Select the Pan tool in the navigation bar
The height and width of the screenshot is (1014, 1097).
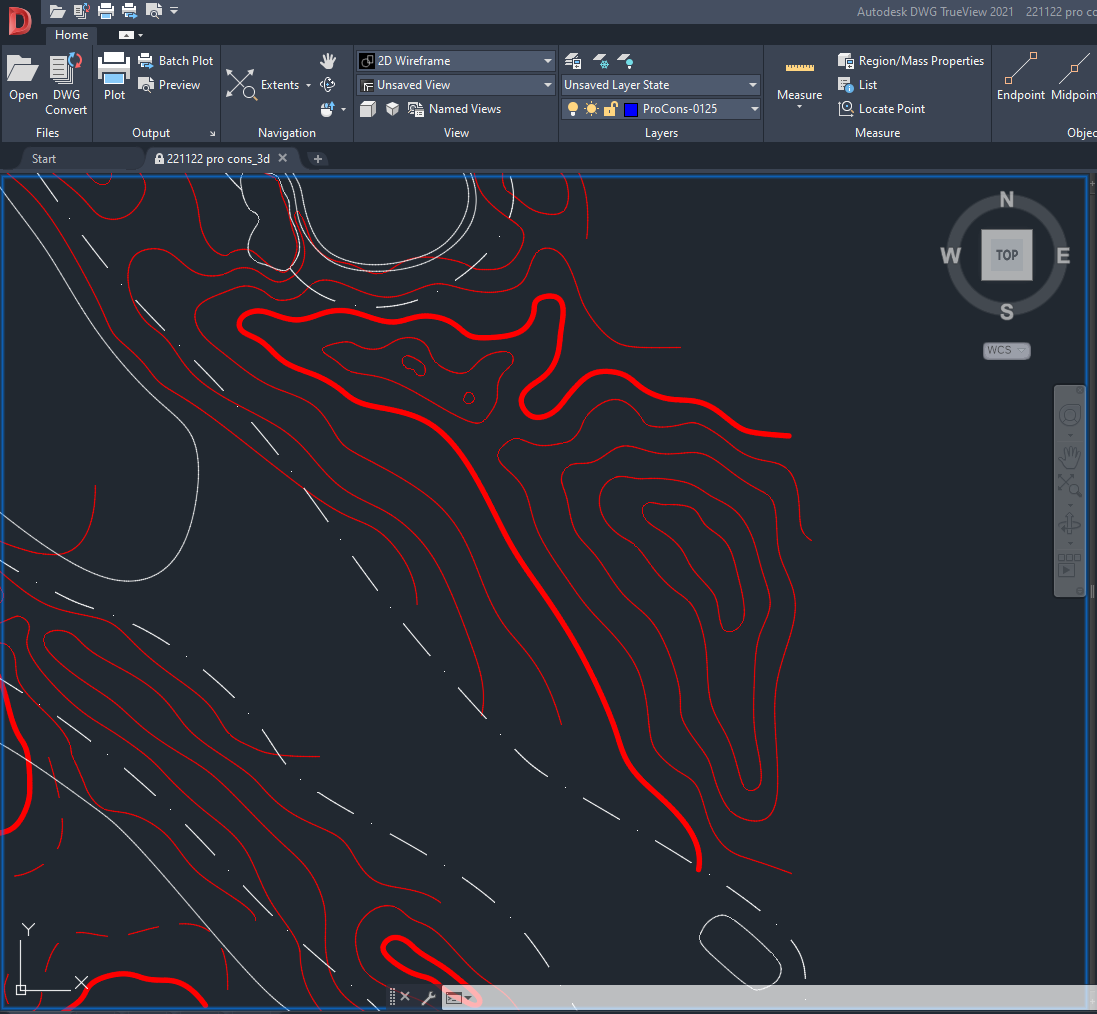tap(1070, 456)
